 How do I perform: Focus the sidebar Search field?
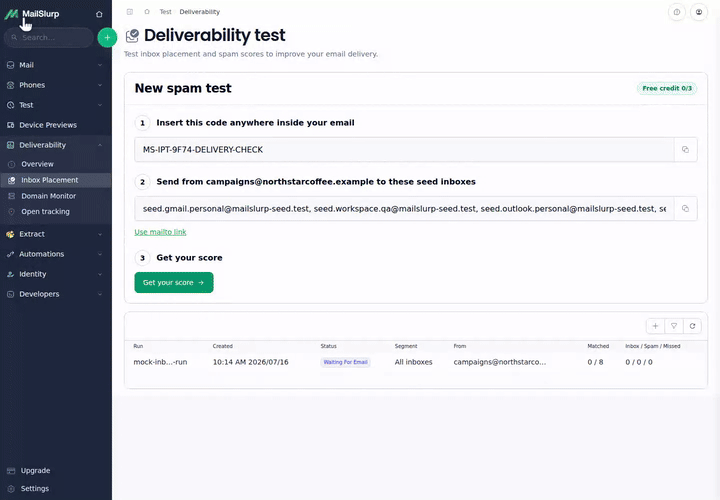coord(49,38)
